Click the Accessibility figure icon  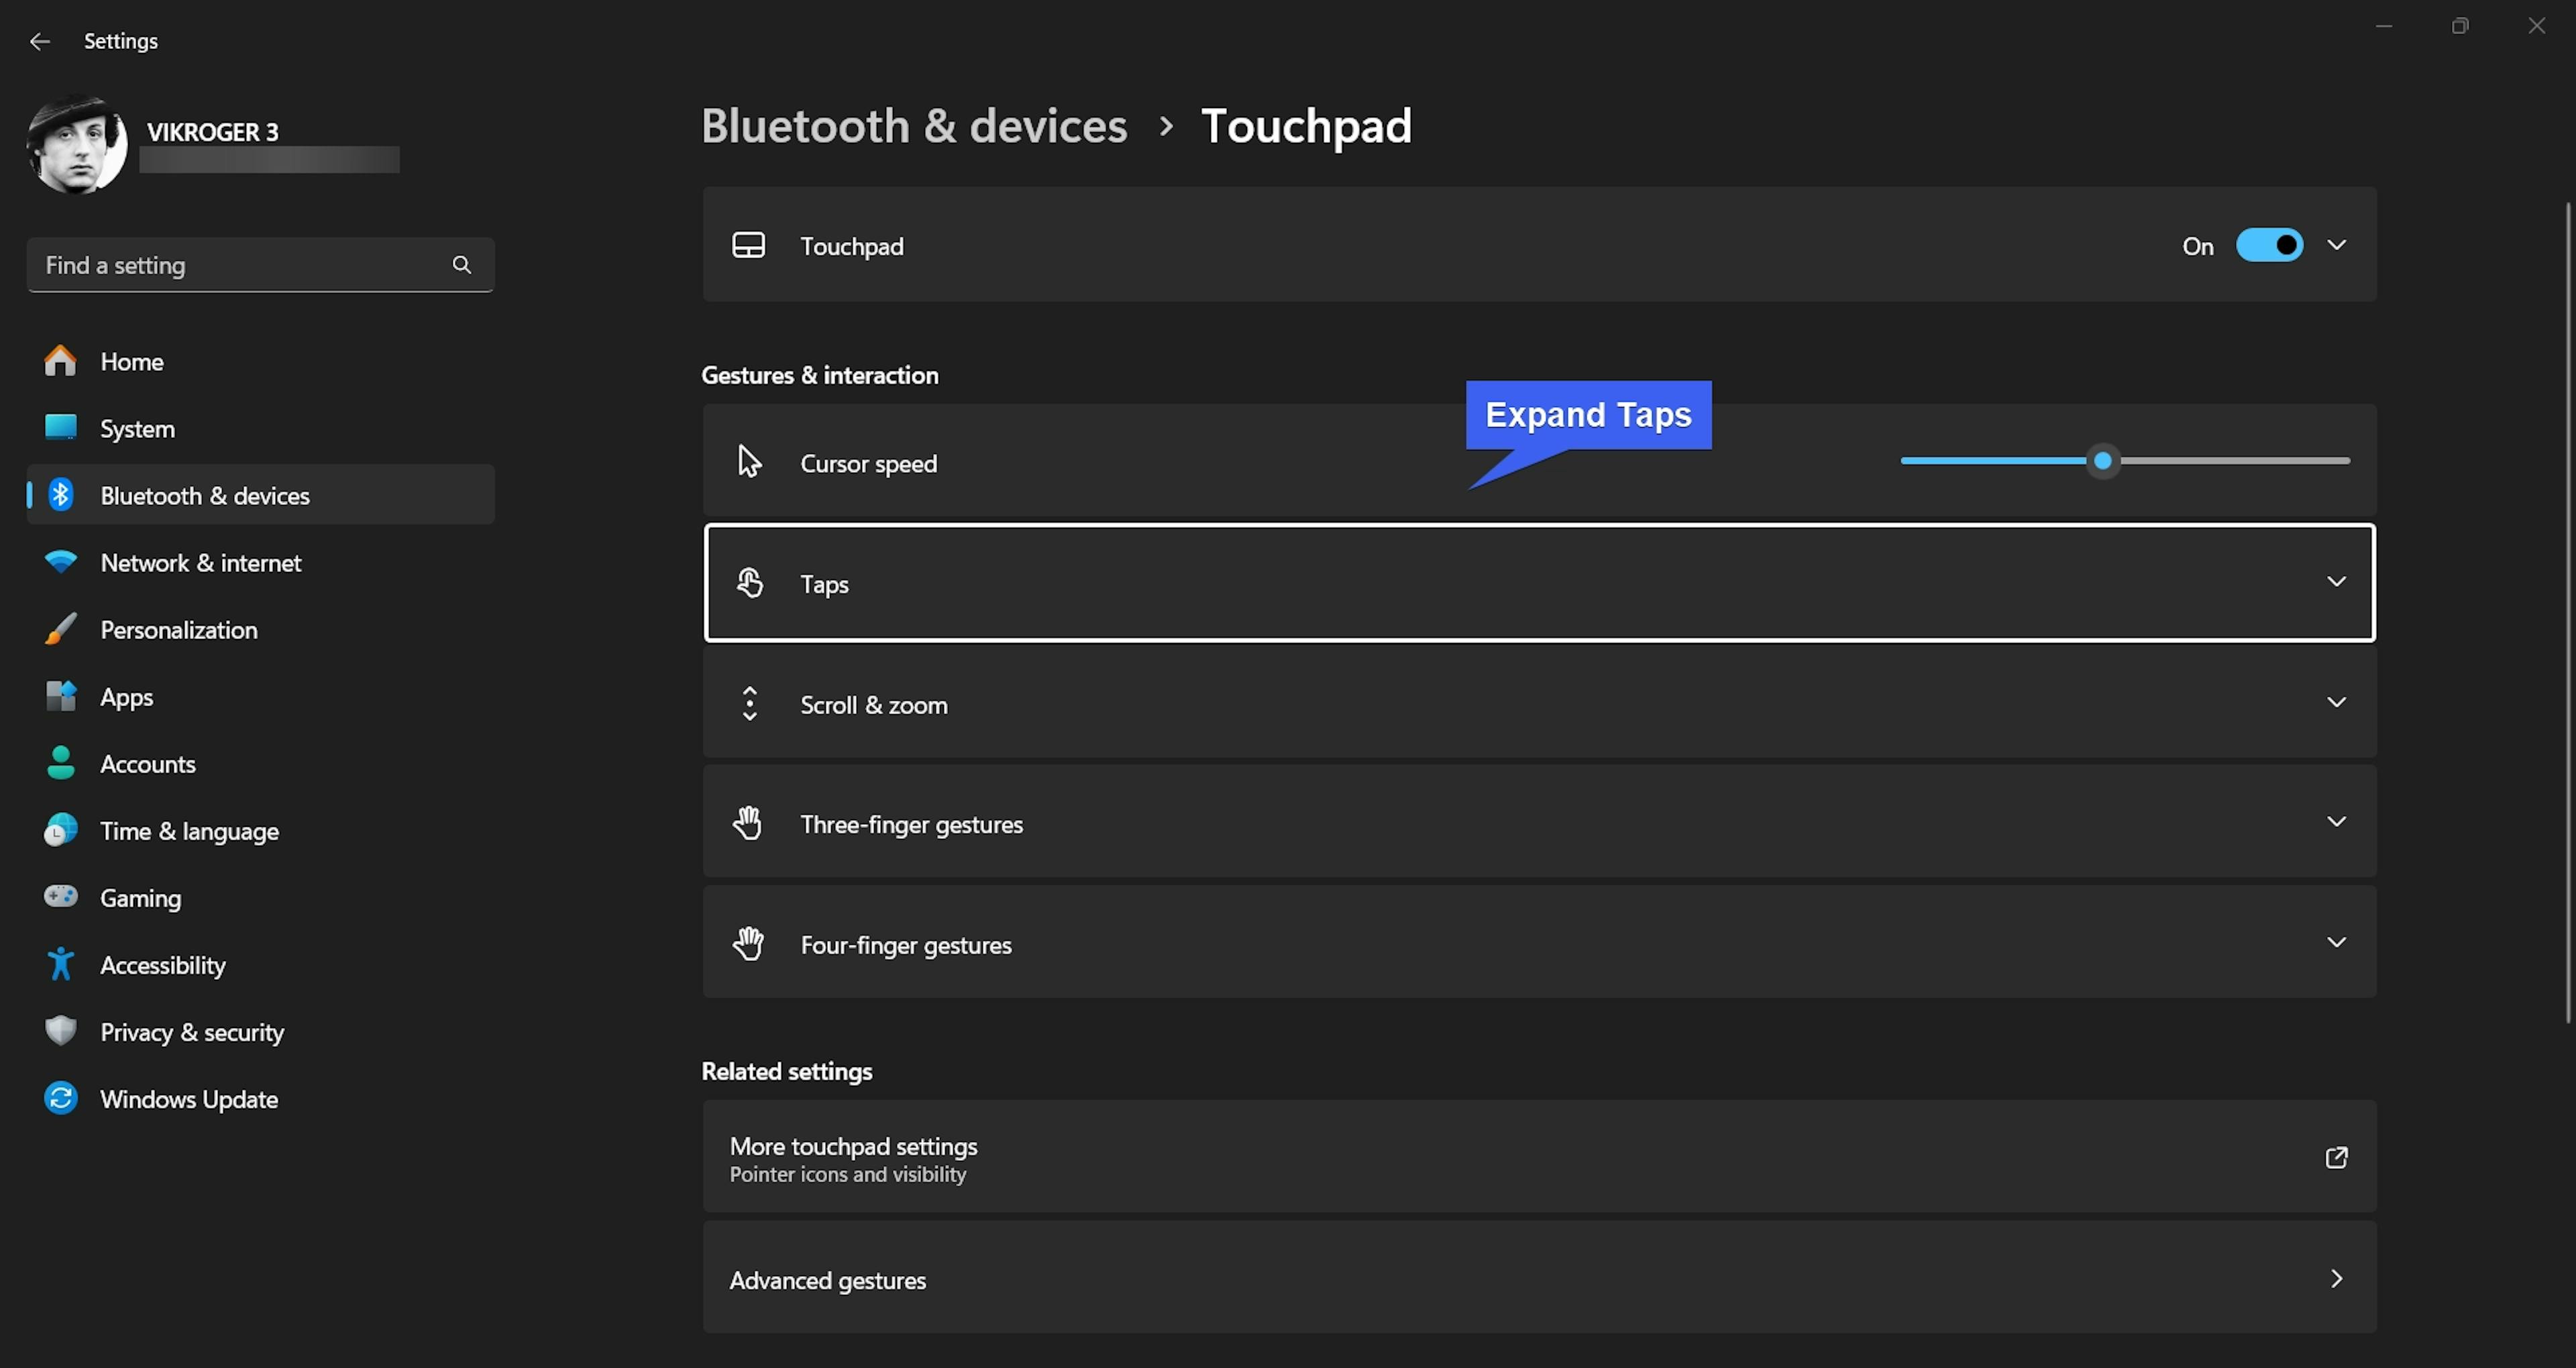(x=60, y=964)
